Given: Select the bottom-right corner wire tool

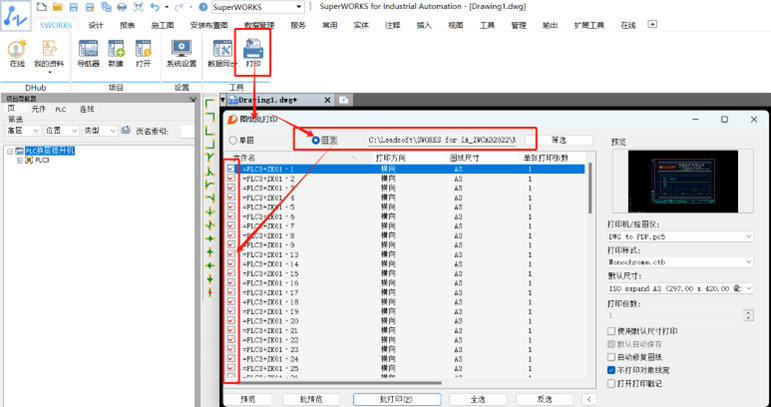Looking at the screenshot, I should 210,144.
